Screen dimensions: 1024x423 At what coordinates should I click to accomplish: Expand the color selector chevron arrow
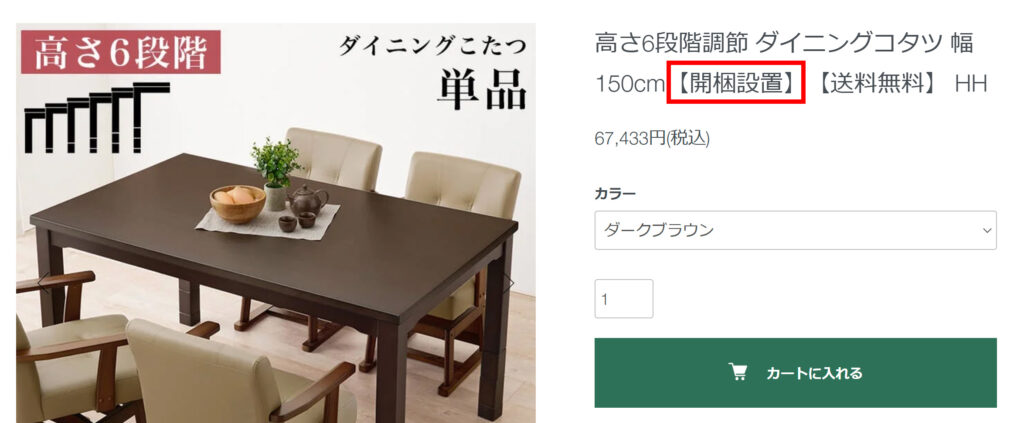coord(987,230)
